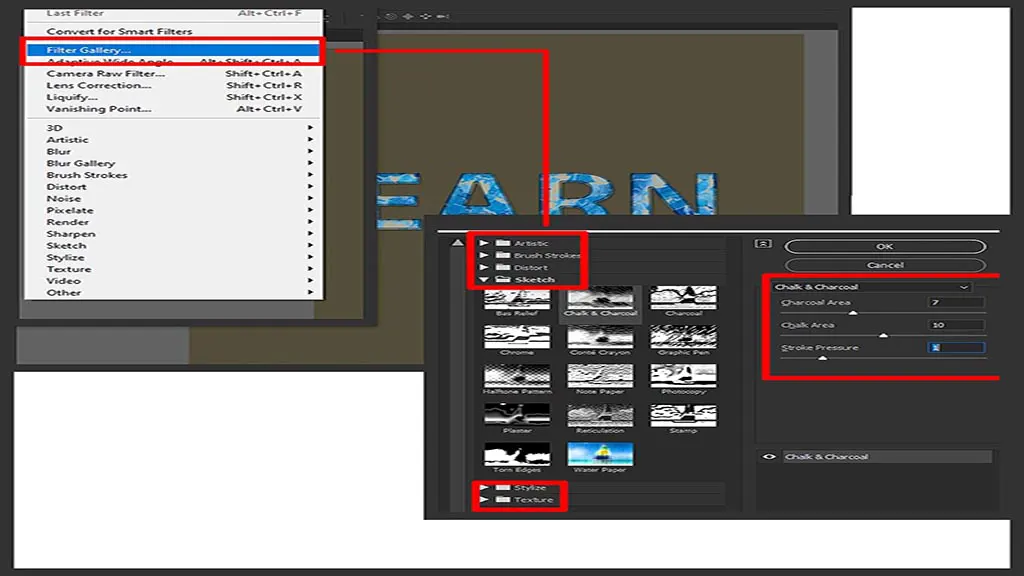The image size is (1024, 576).
Task: Choose Liquify from the Filter menu
Action: (174, 97)
